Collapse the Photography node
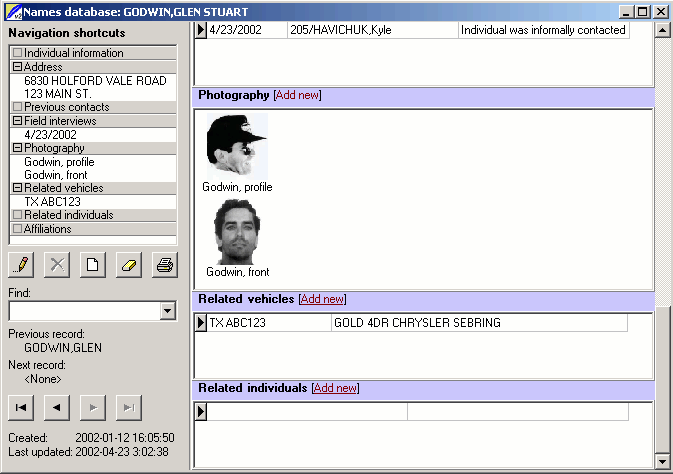The image size is (673, 474). click(x=17, y=148)
